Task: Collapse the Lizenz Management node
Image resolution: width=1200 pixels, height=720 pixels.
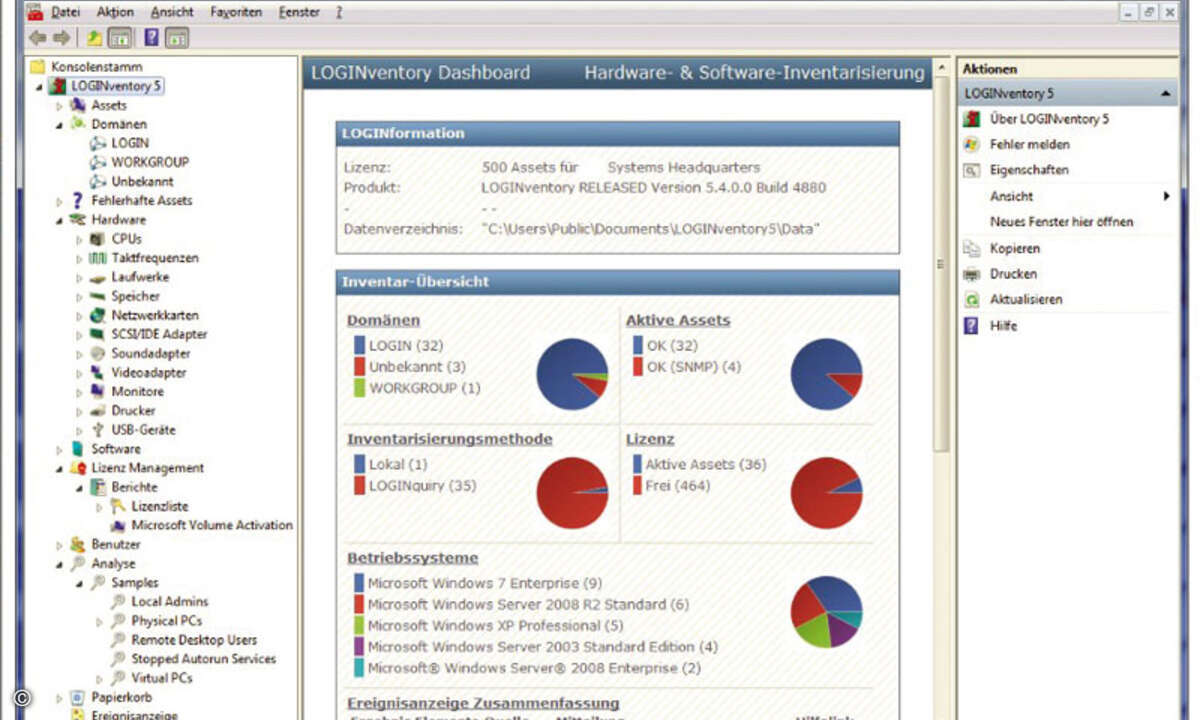Action: (x=59, y=468)
